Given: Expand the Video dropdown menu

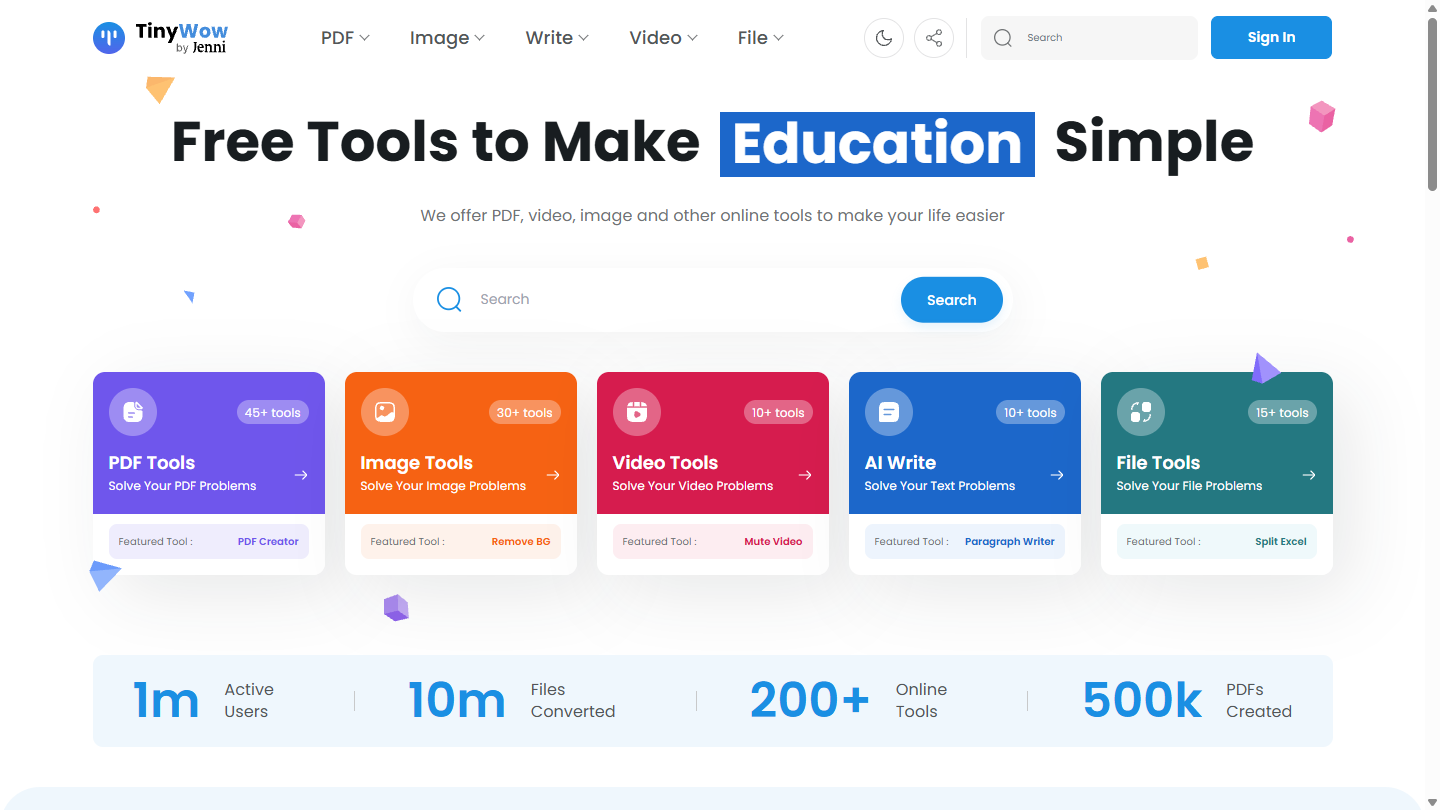Looking at the screenshot, I should (x=663, y=38).
